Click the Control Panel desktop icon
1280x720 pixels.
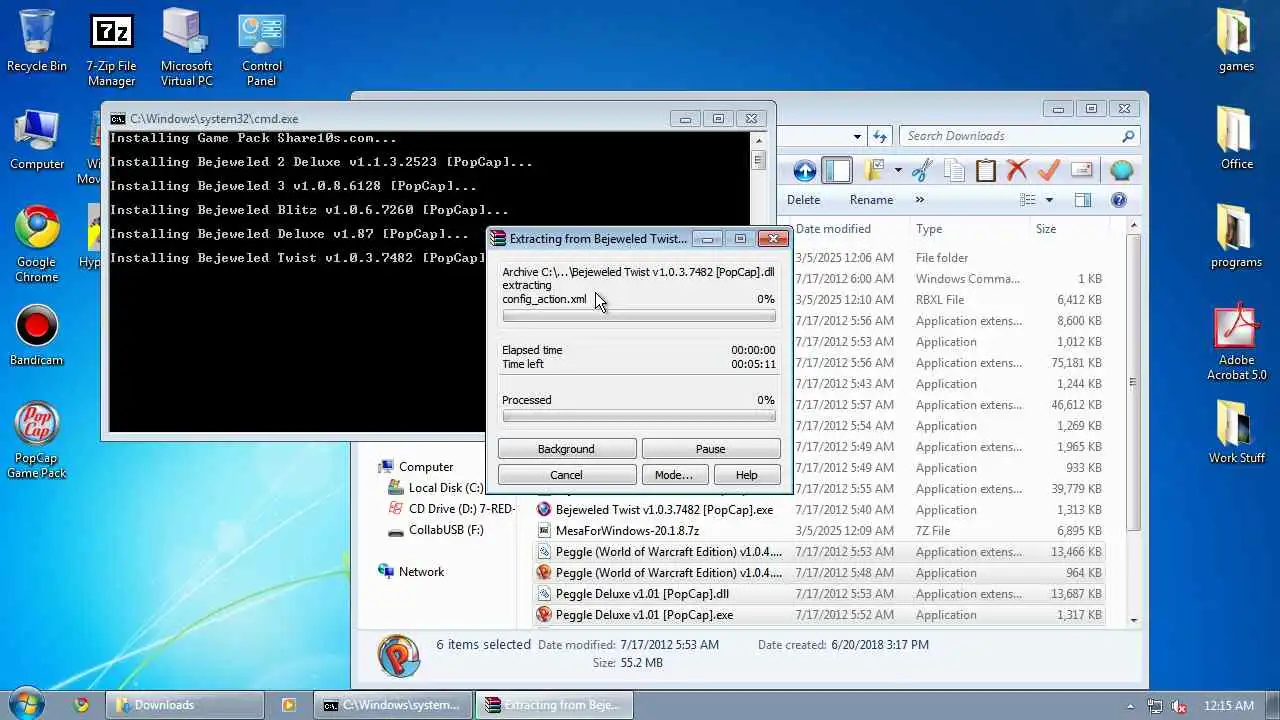point(261,50)
